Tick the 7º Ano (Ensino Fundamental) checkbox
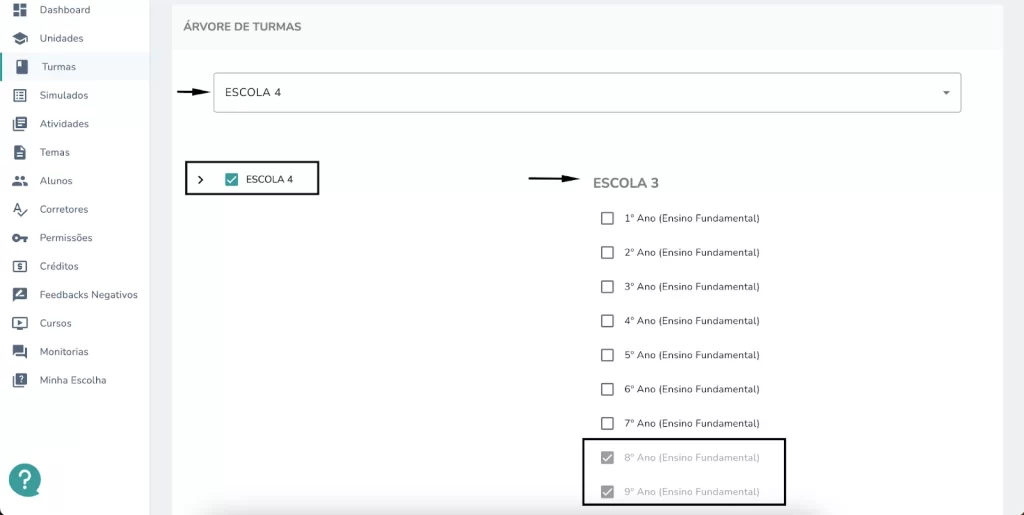The image size is (1024, 515). (607, 424)
